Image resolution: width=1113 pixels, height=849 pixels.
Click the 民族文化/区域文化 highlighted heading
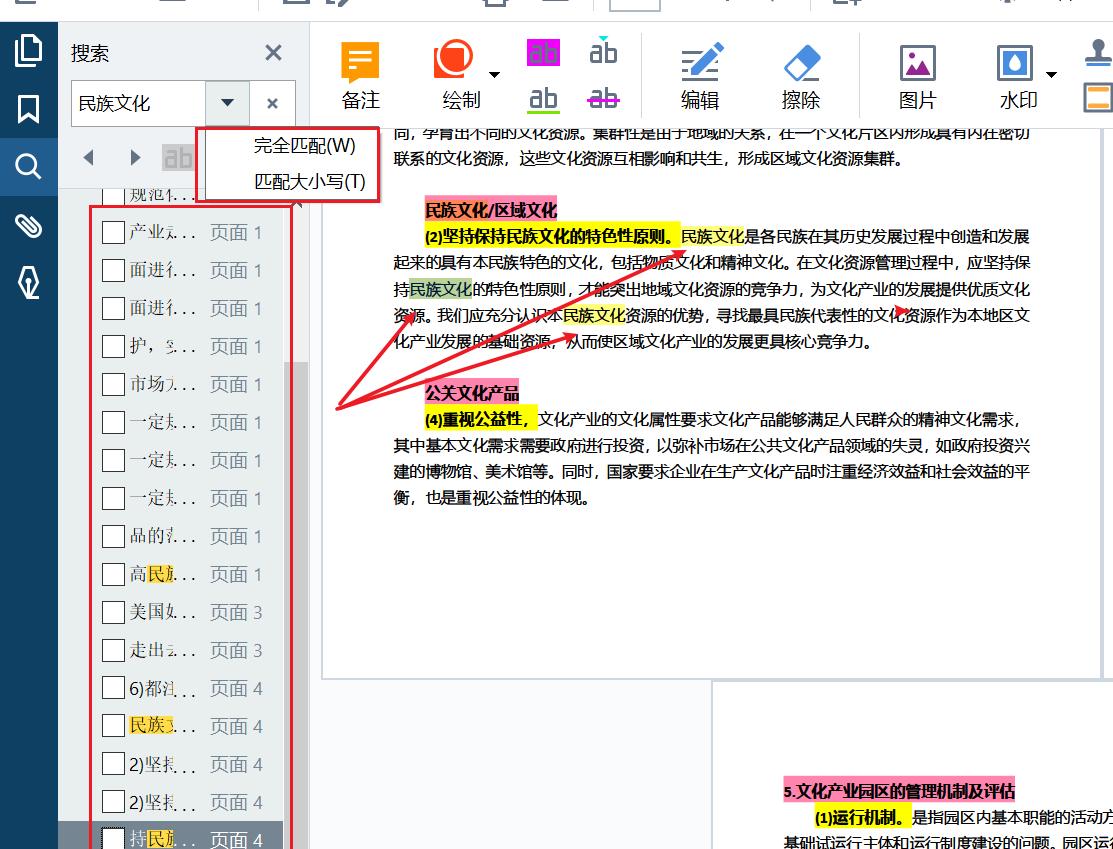490,209
